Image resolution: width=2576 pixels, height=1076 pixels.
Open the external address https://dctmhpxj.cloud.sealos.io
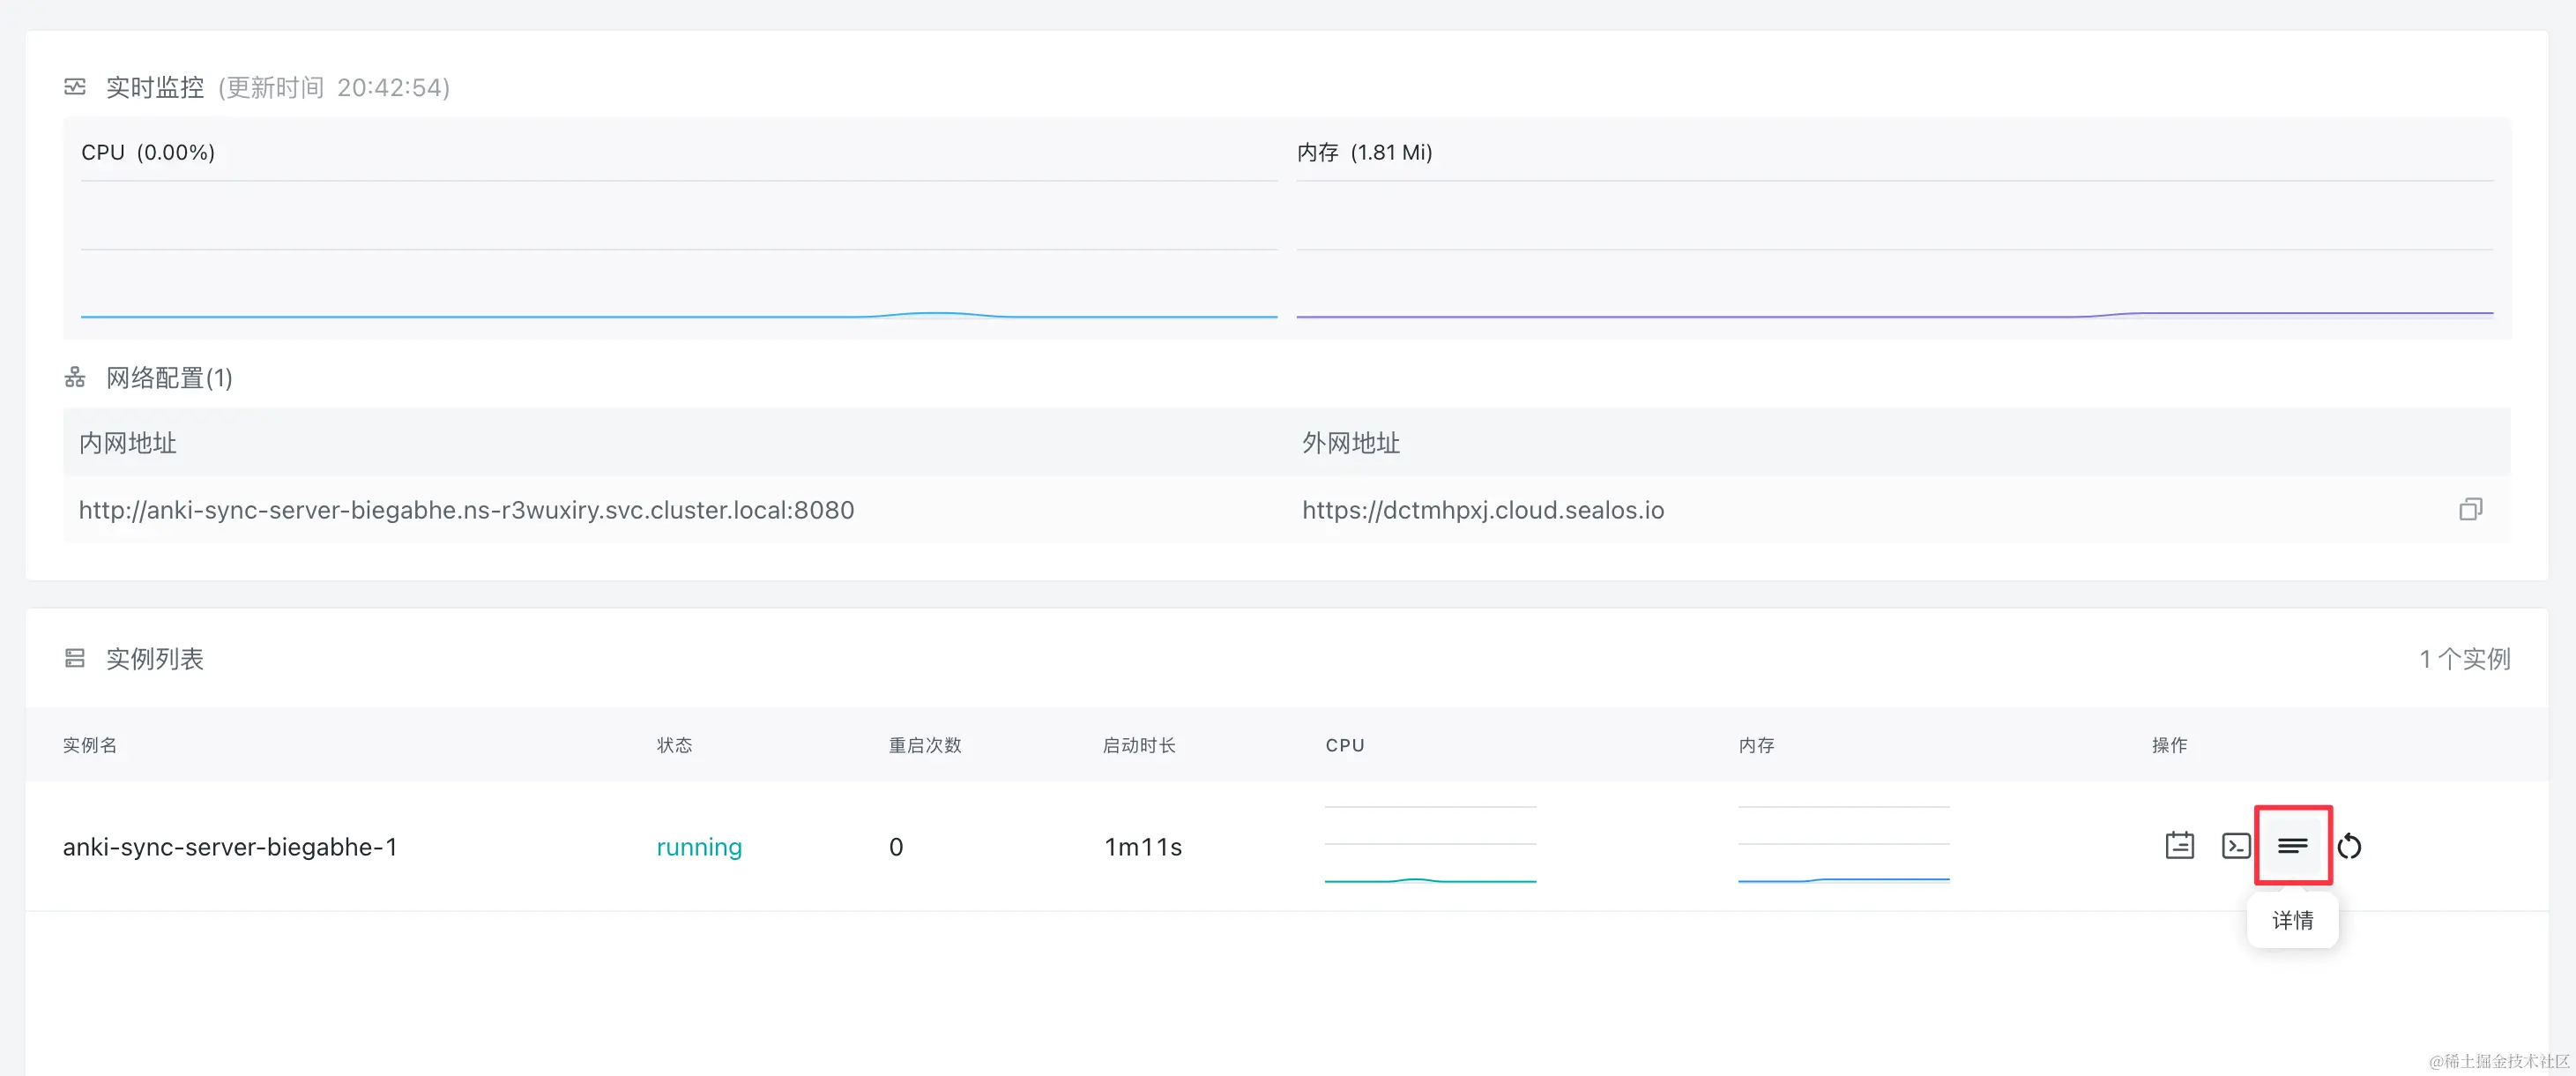1482,510
